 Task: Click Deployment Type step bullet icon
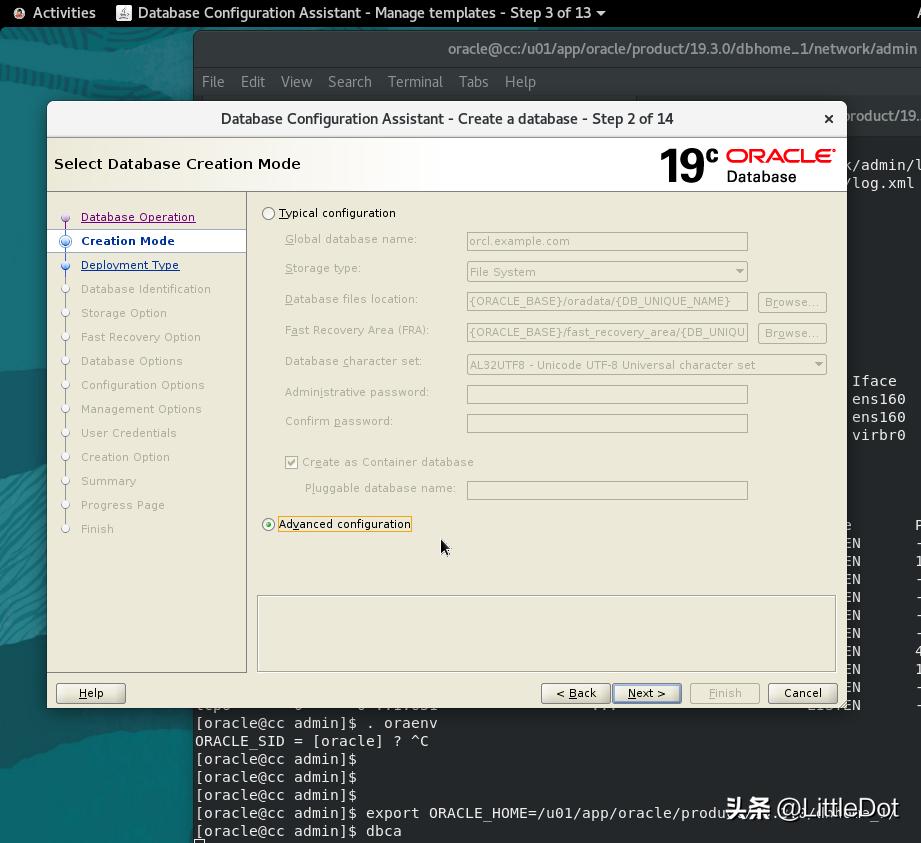(x=65, y=266)
